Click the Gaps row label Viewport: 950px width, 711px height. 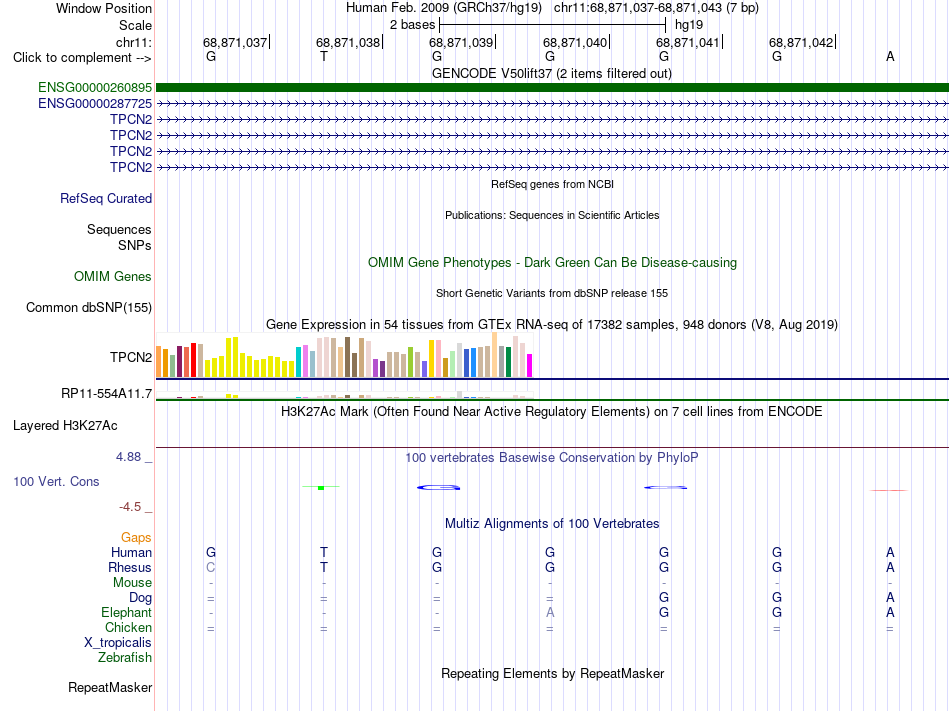(x=136, y=538)
